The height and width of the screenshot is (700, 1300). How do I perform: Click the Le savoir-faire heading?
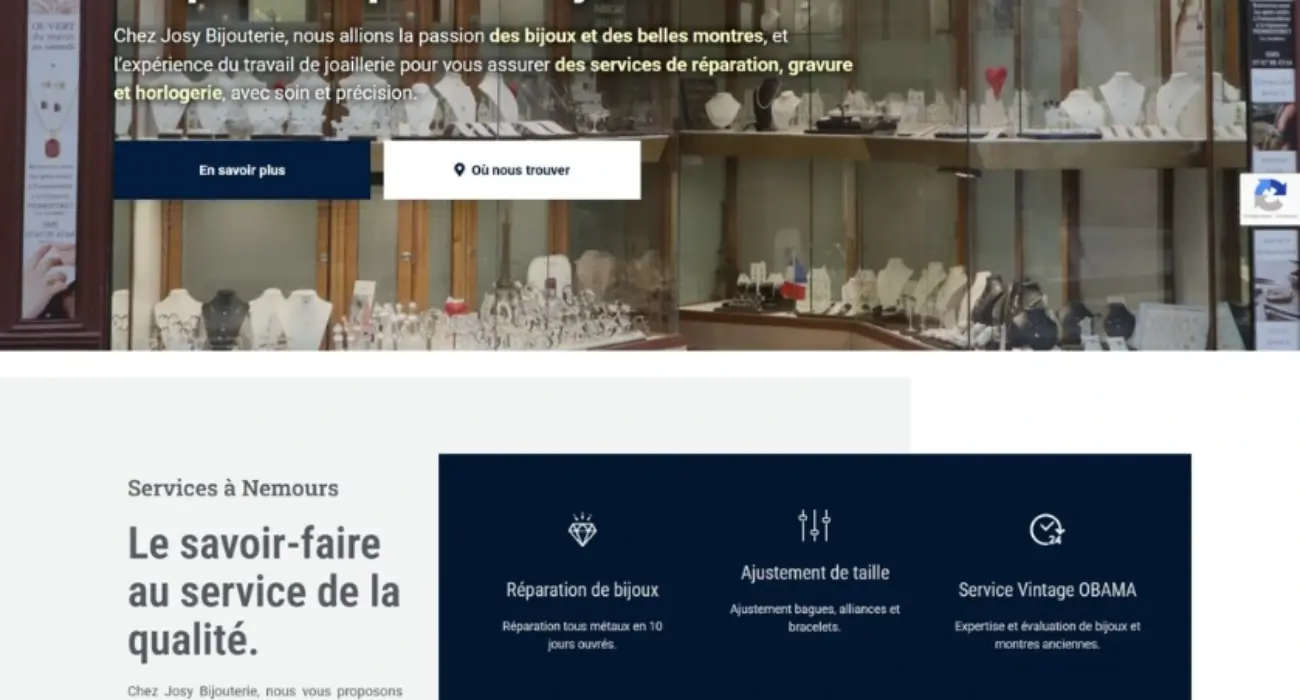[264, 593]
